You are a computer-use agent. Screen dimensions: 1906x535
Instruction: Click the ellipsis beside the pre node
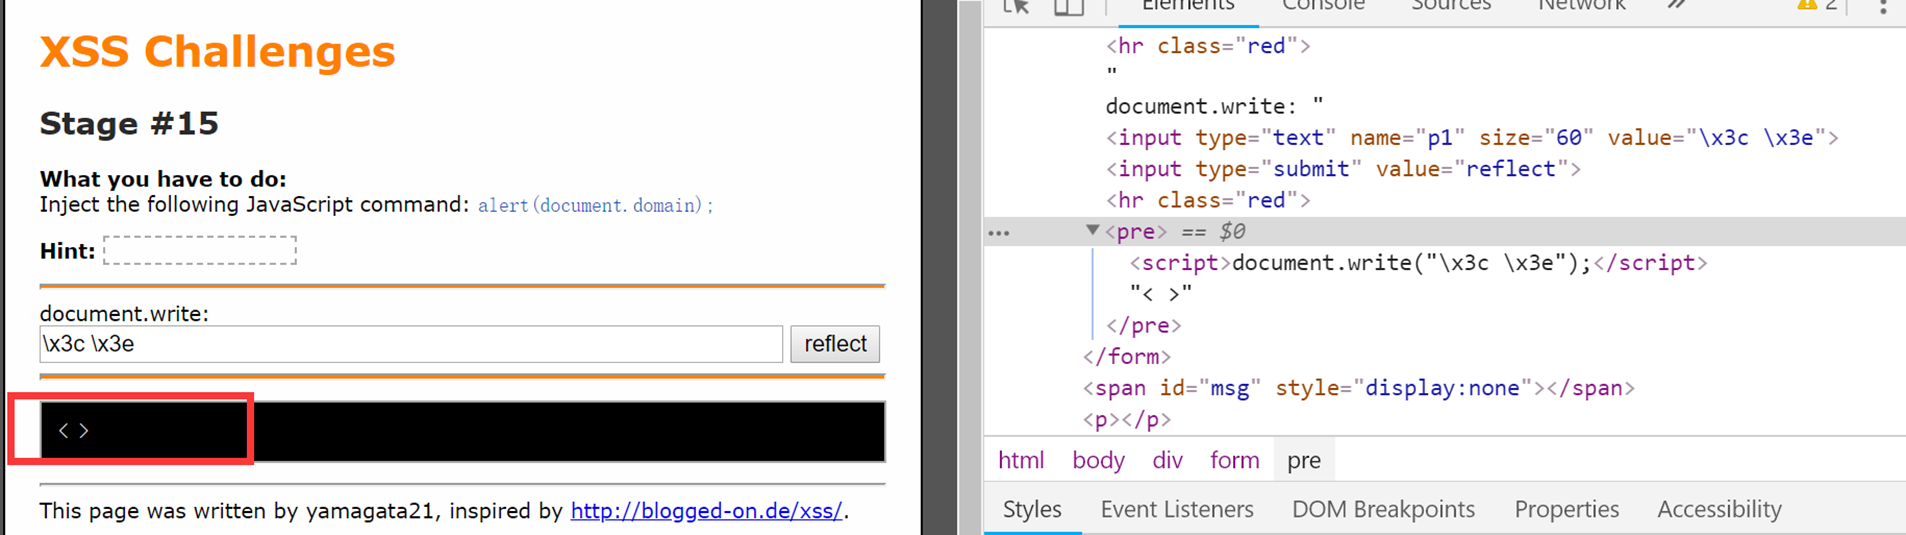pos(998,233)
